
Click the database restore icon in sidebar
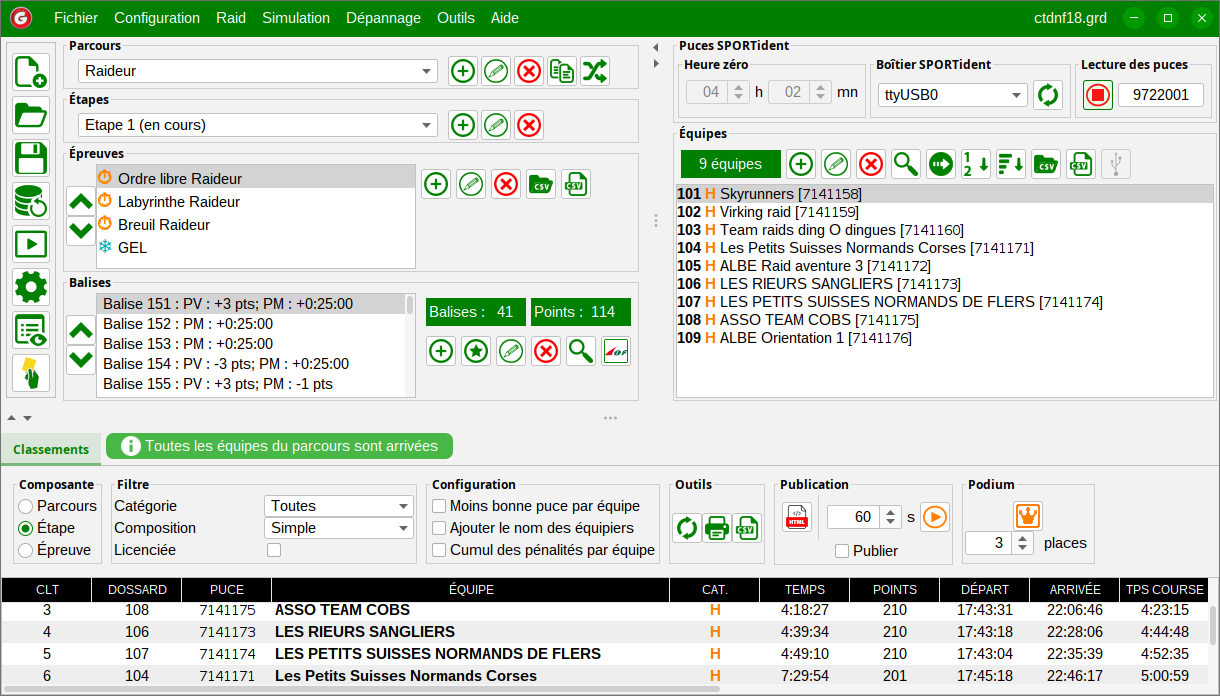pos(31,201)
